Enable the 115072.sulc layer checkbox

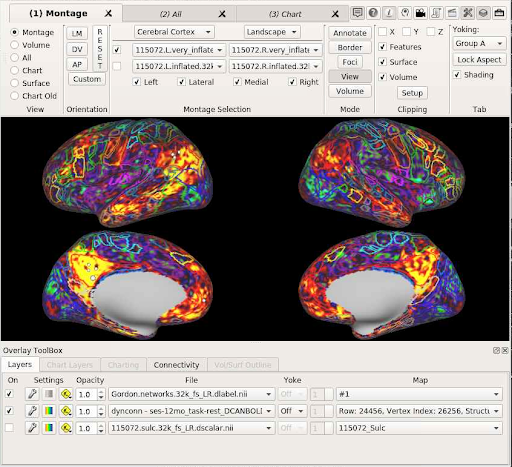click(10, 428)
